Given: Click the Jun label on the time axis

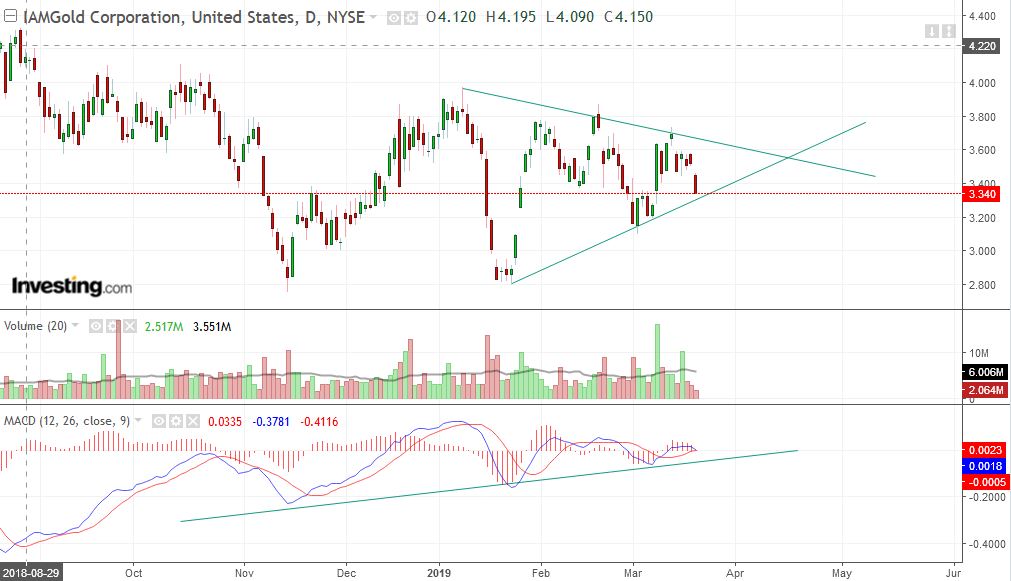Looking at the screenshot, I should coord(954,573).
